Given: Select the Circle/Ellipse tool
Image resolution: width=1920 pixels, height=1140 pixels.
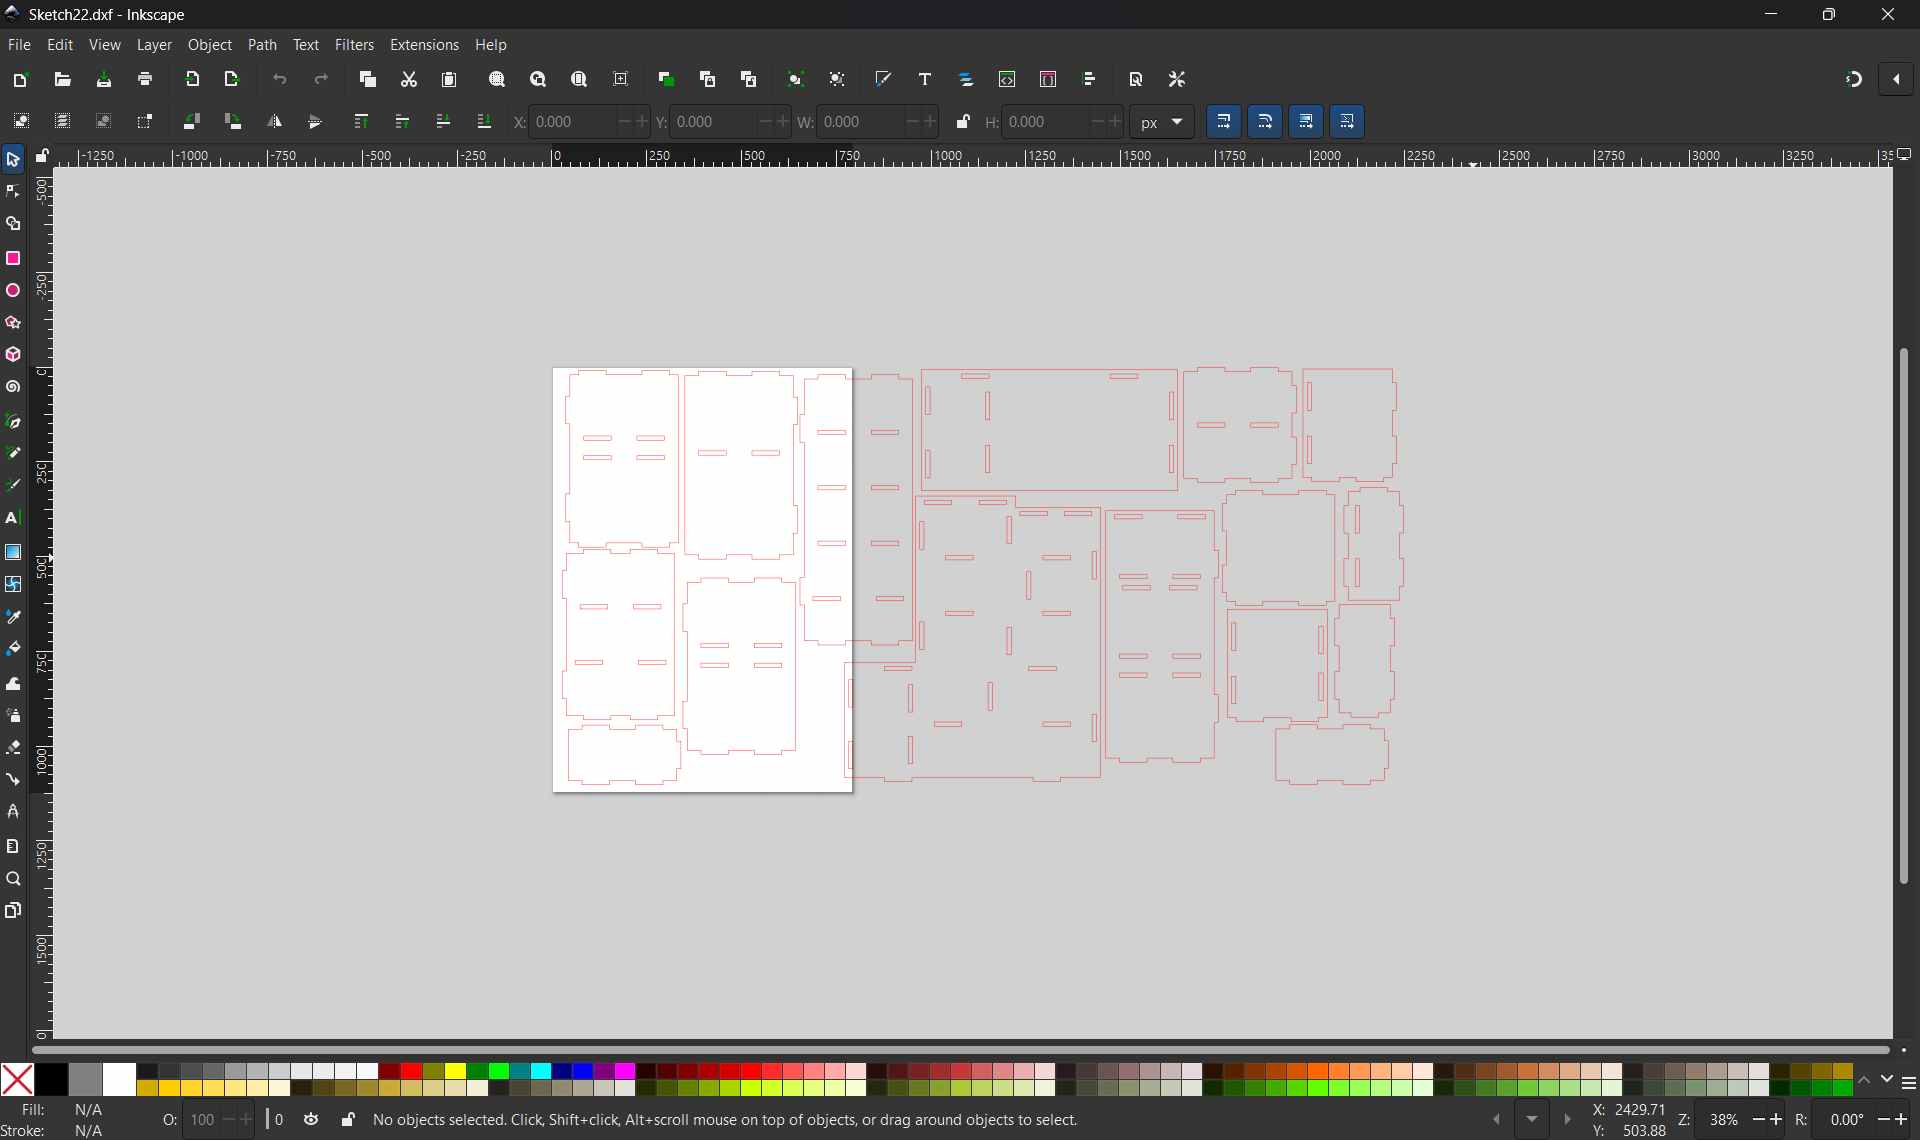Looking at the screenshot, I should tap(13, 290).
